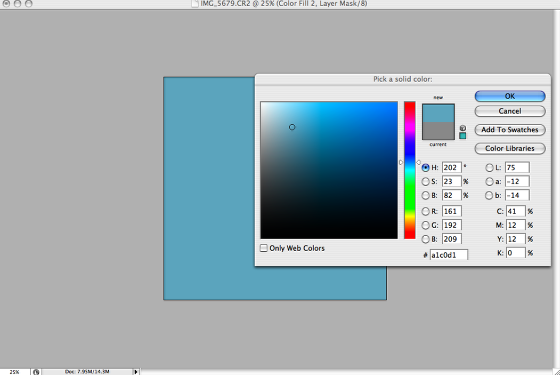
Task: Click the out-of-gamut warning cube icon
Action: tap(462, 128)
